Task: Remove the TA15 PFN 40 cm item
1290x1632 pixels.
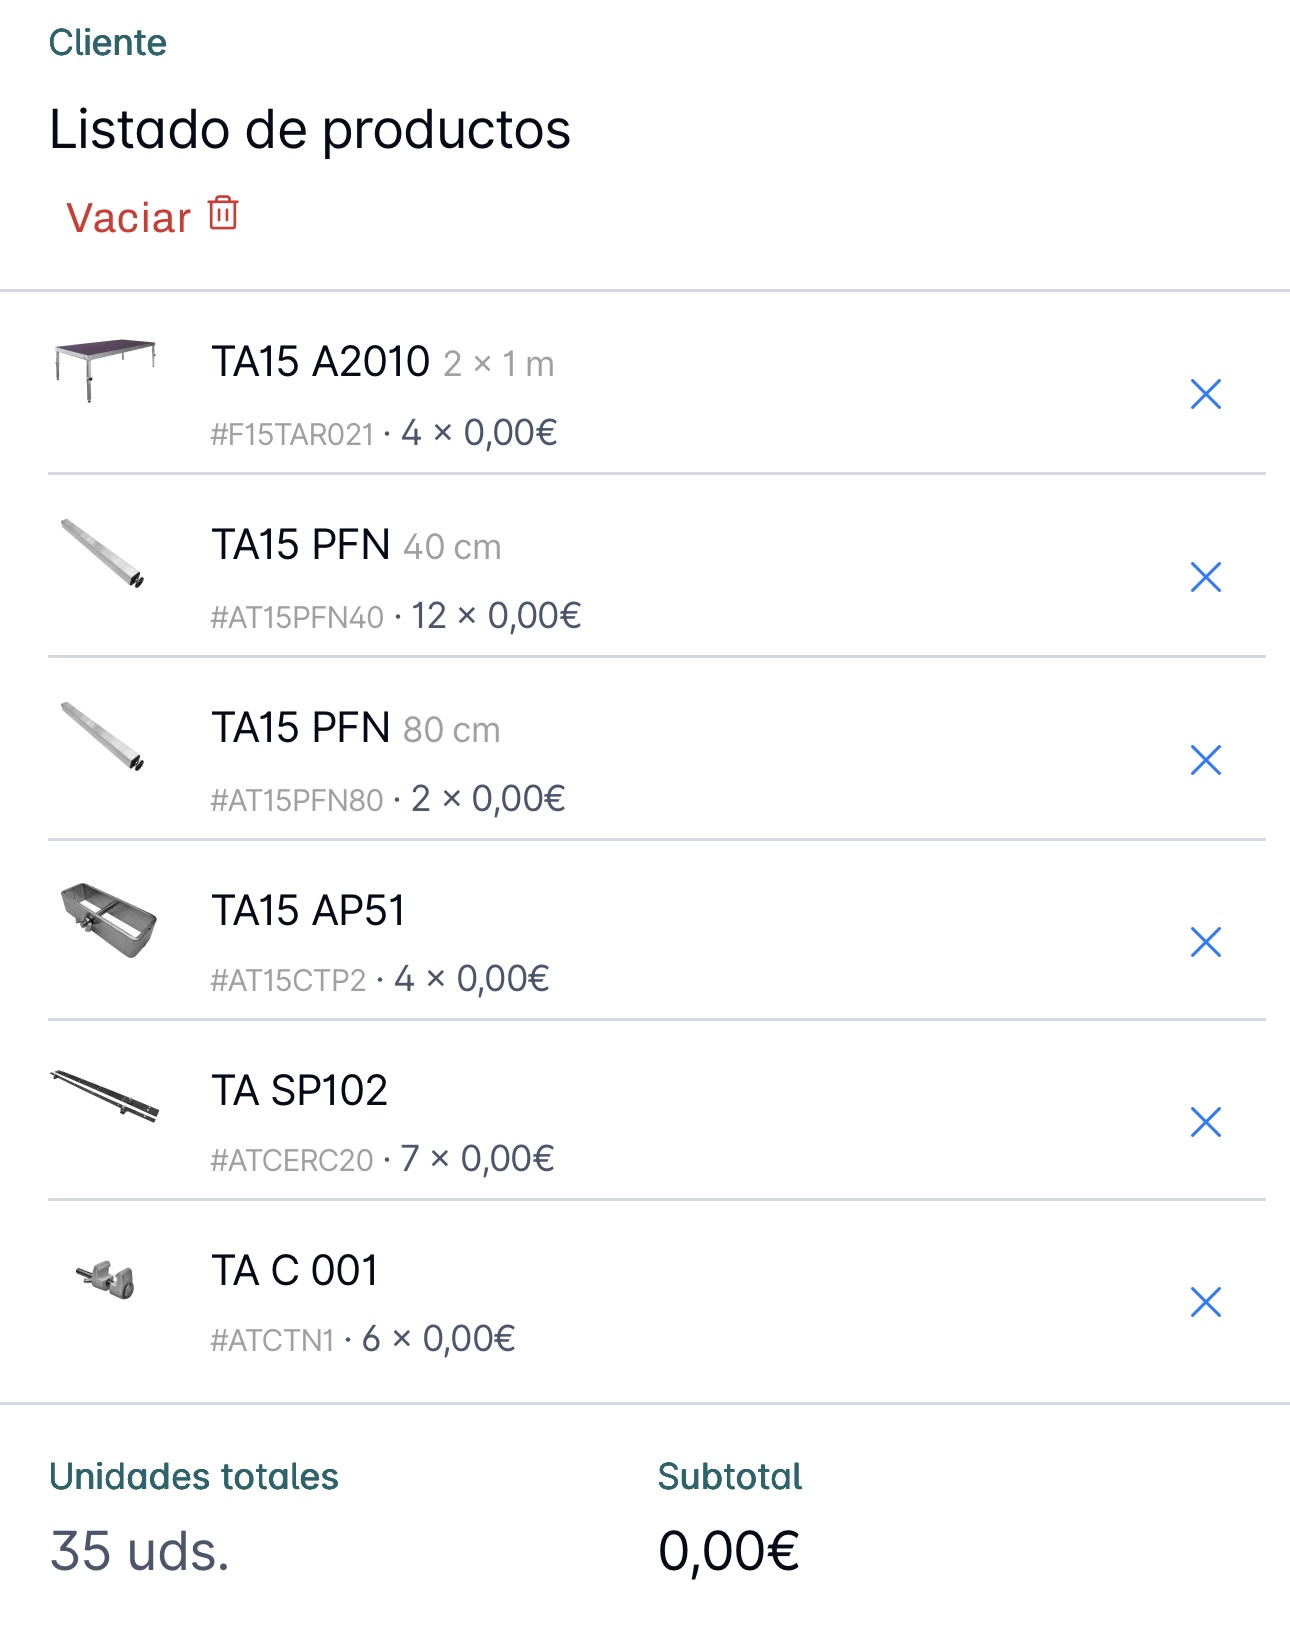Action: point(1206,577)
